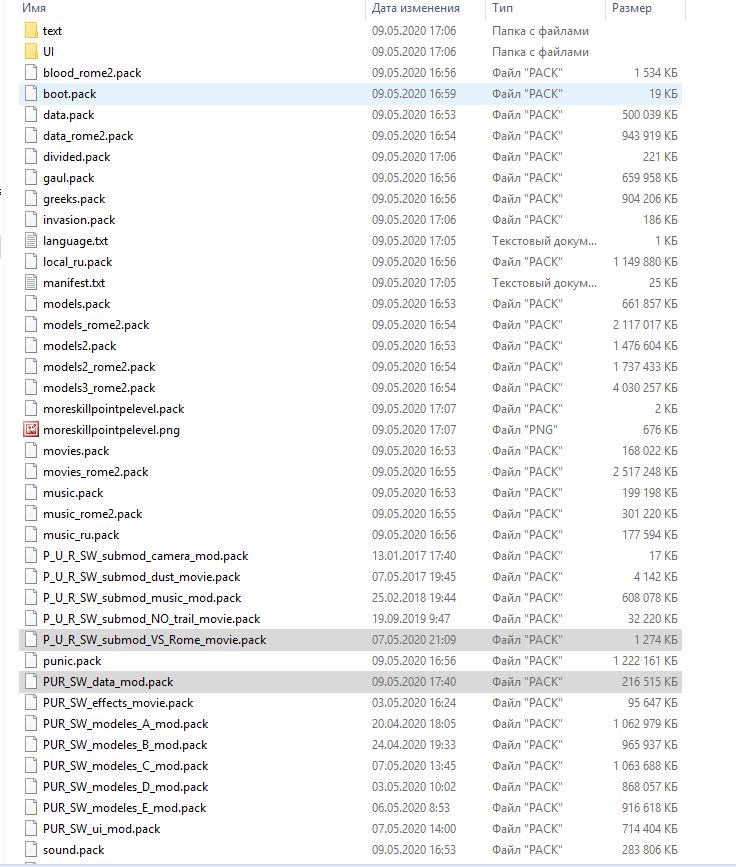Select the models2_rome2.pack file name
The height and width of the screenshot is (867, 736).
pos(99,367)
